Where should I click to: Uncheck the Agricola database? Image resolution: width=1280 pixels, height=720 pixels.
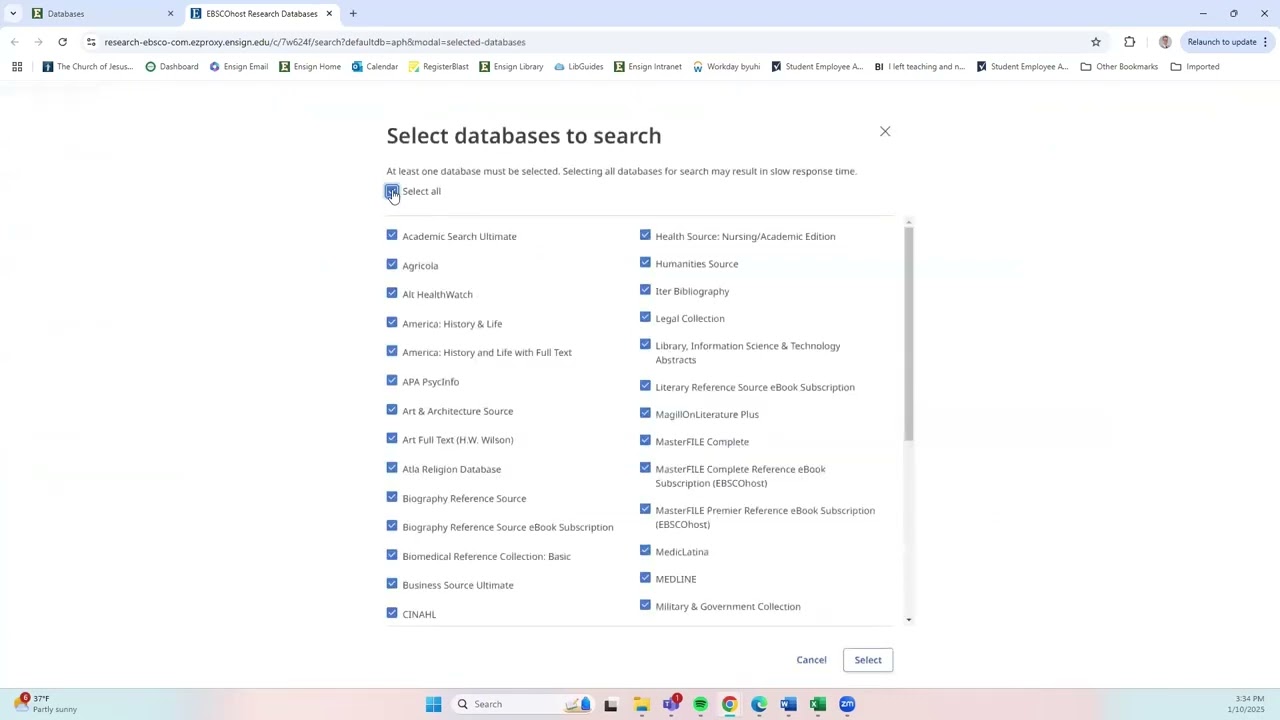pos(392,264)
